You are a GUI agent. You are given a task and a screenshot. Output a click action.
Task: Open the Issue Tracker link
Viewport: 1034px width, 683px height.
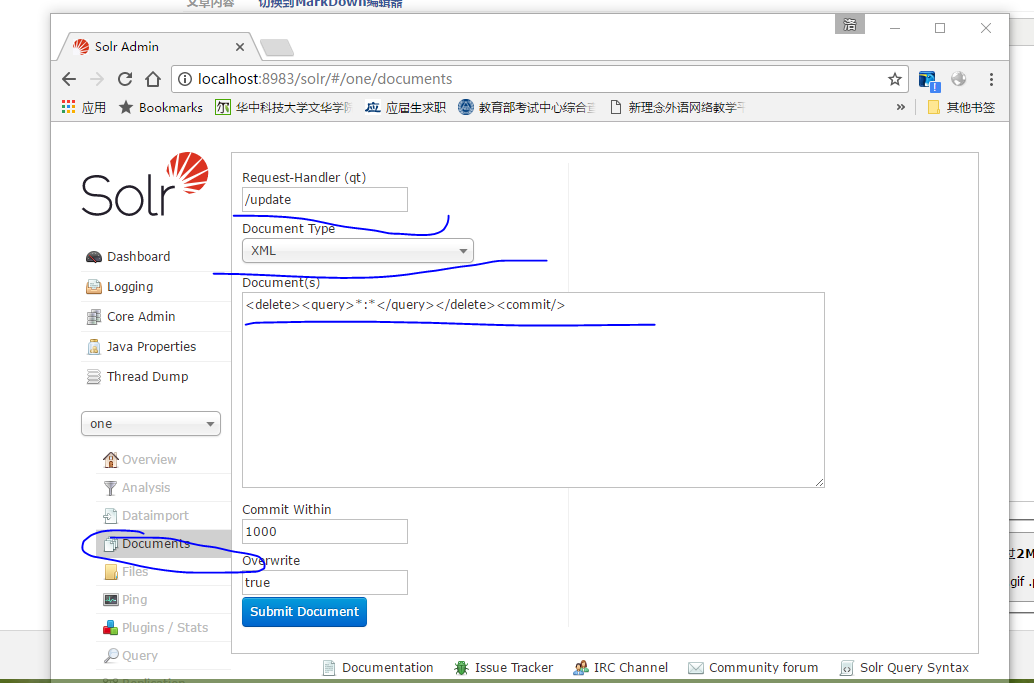point(514,668)
